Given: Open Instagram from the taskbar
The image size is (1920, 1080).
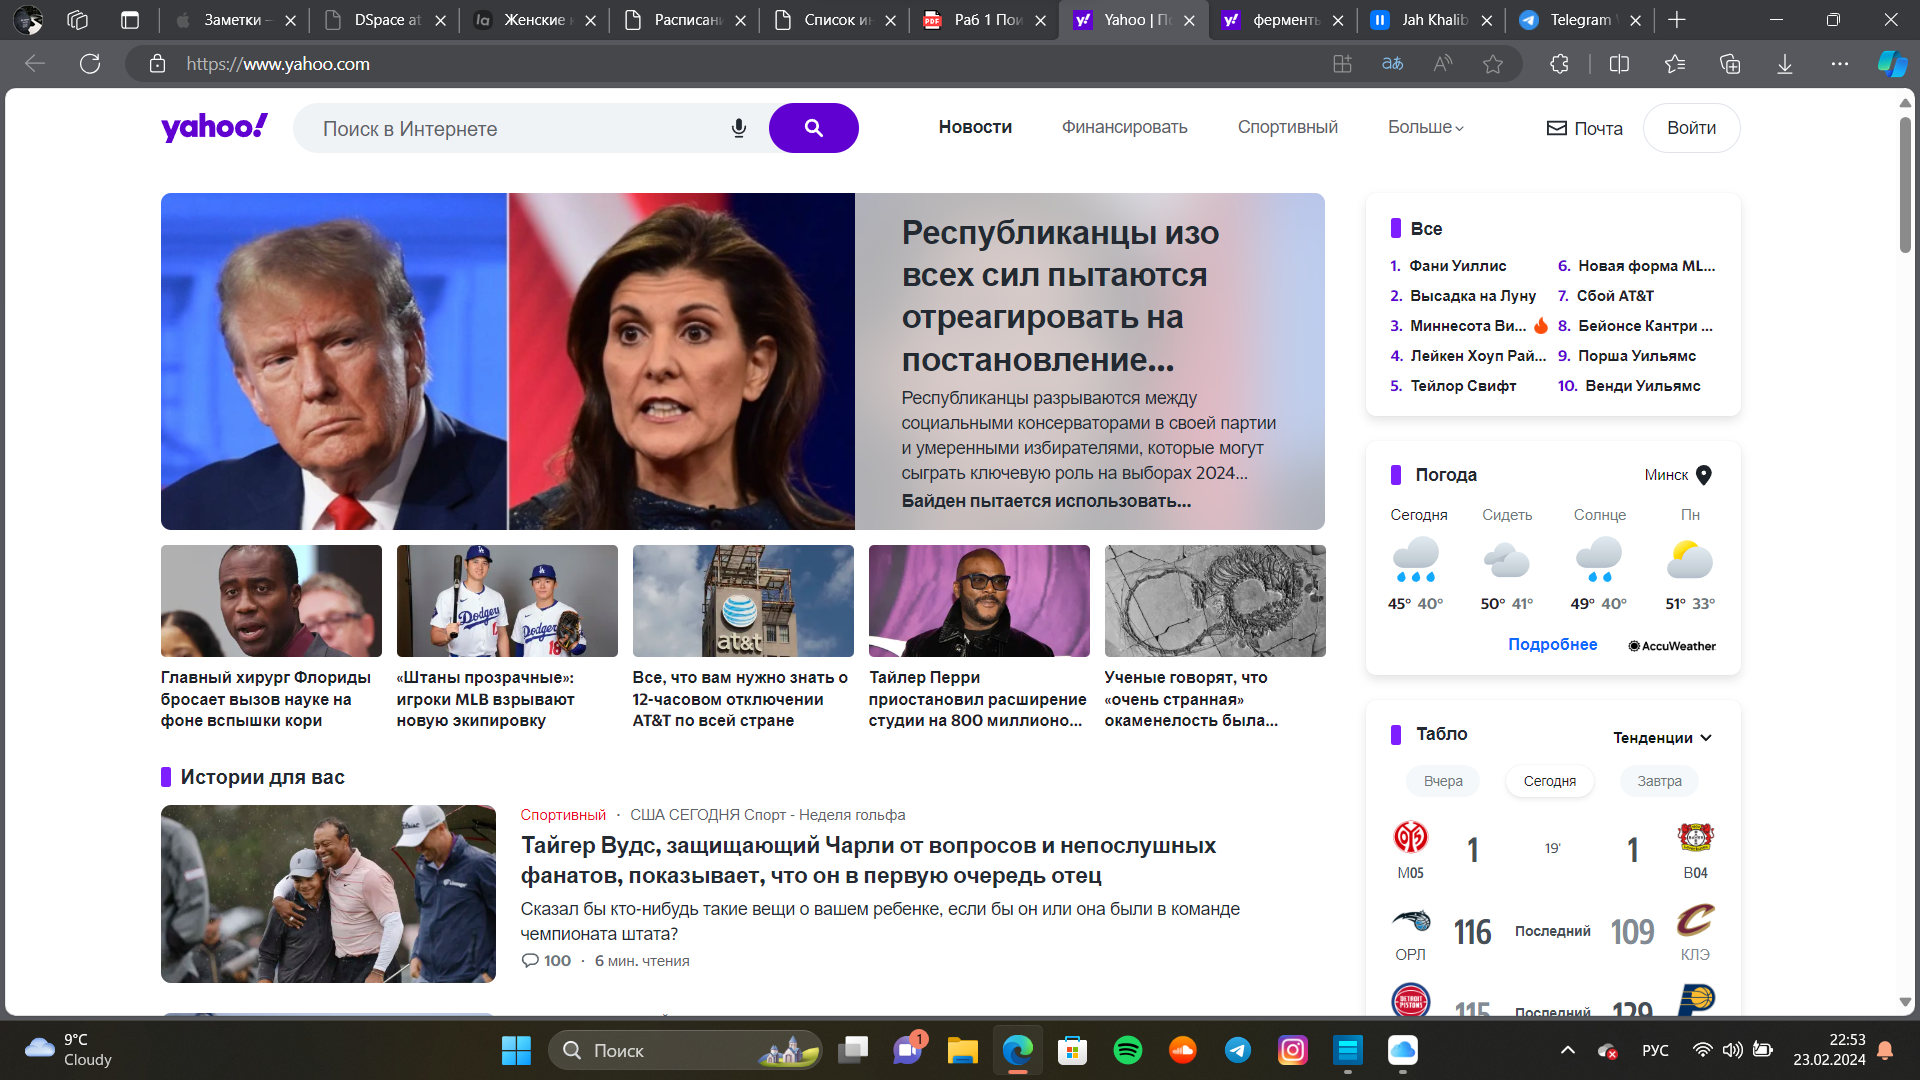Looking at the screenshot, I should coord(1292,1050).
